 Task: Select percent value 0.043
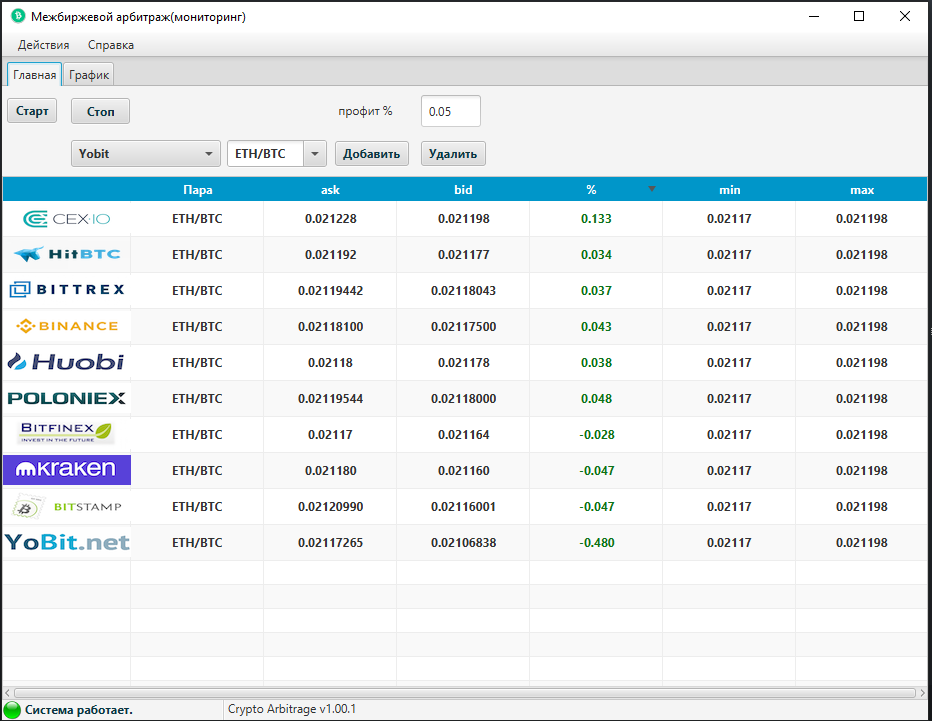(x=596, y=326)
